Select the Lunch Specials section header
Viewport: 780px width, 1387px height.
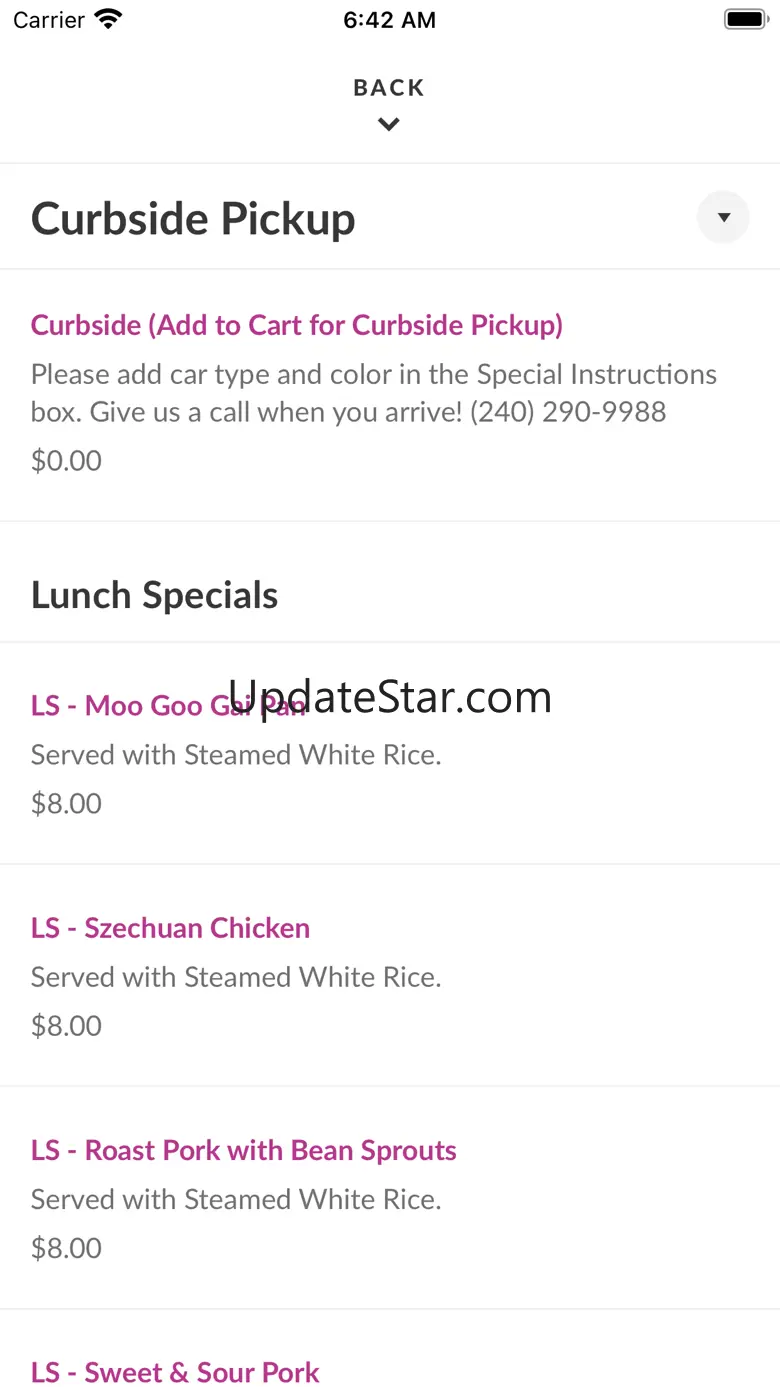pos(154,595)
